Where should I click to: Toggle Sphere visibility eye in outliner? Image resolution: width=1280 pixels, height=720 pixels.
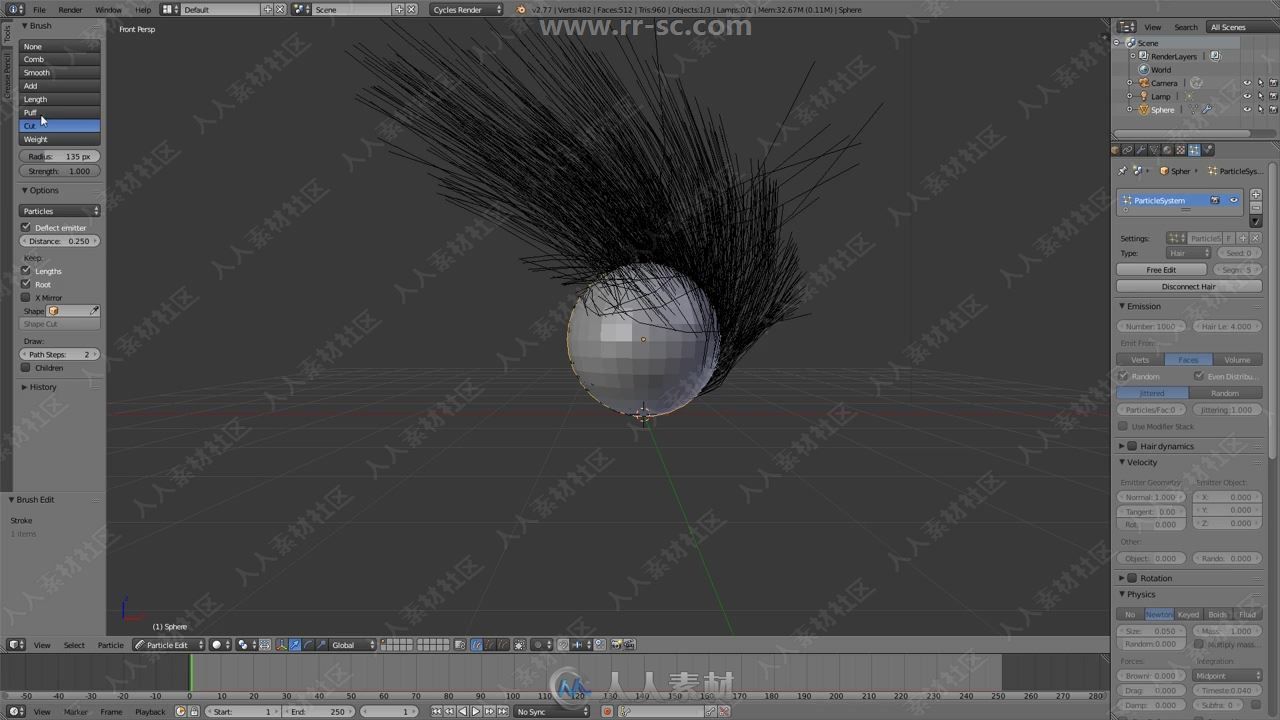[1247, 109]
